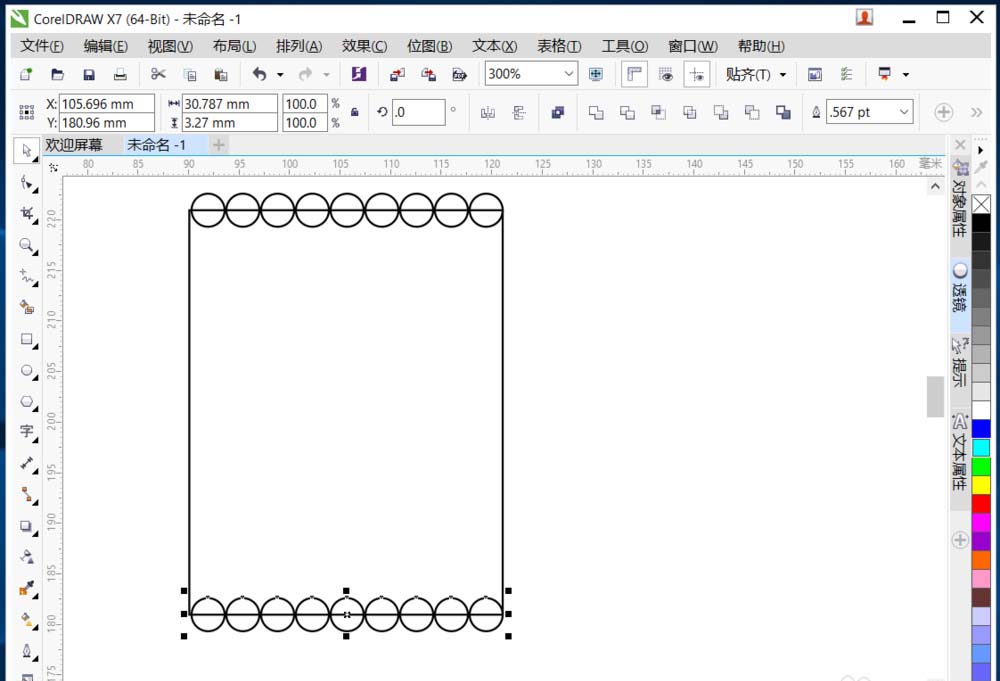
Task: Toggle full-screen preview on the standard bar
Action: (596, 74)
